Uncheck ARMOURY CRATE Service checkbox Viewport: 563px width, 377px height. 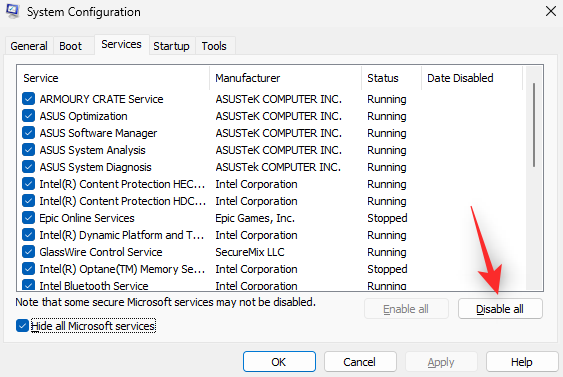pos(28,99)
